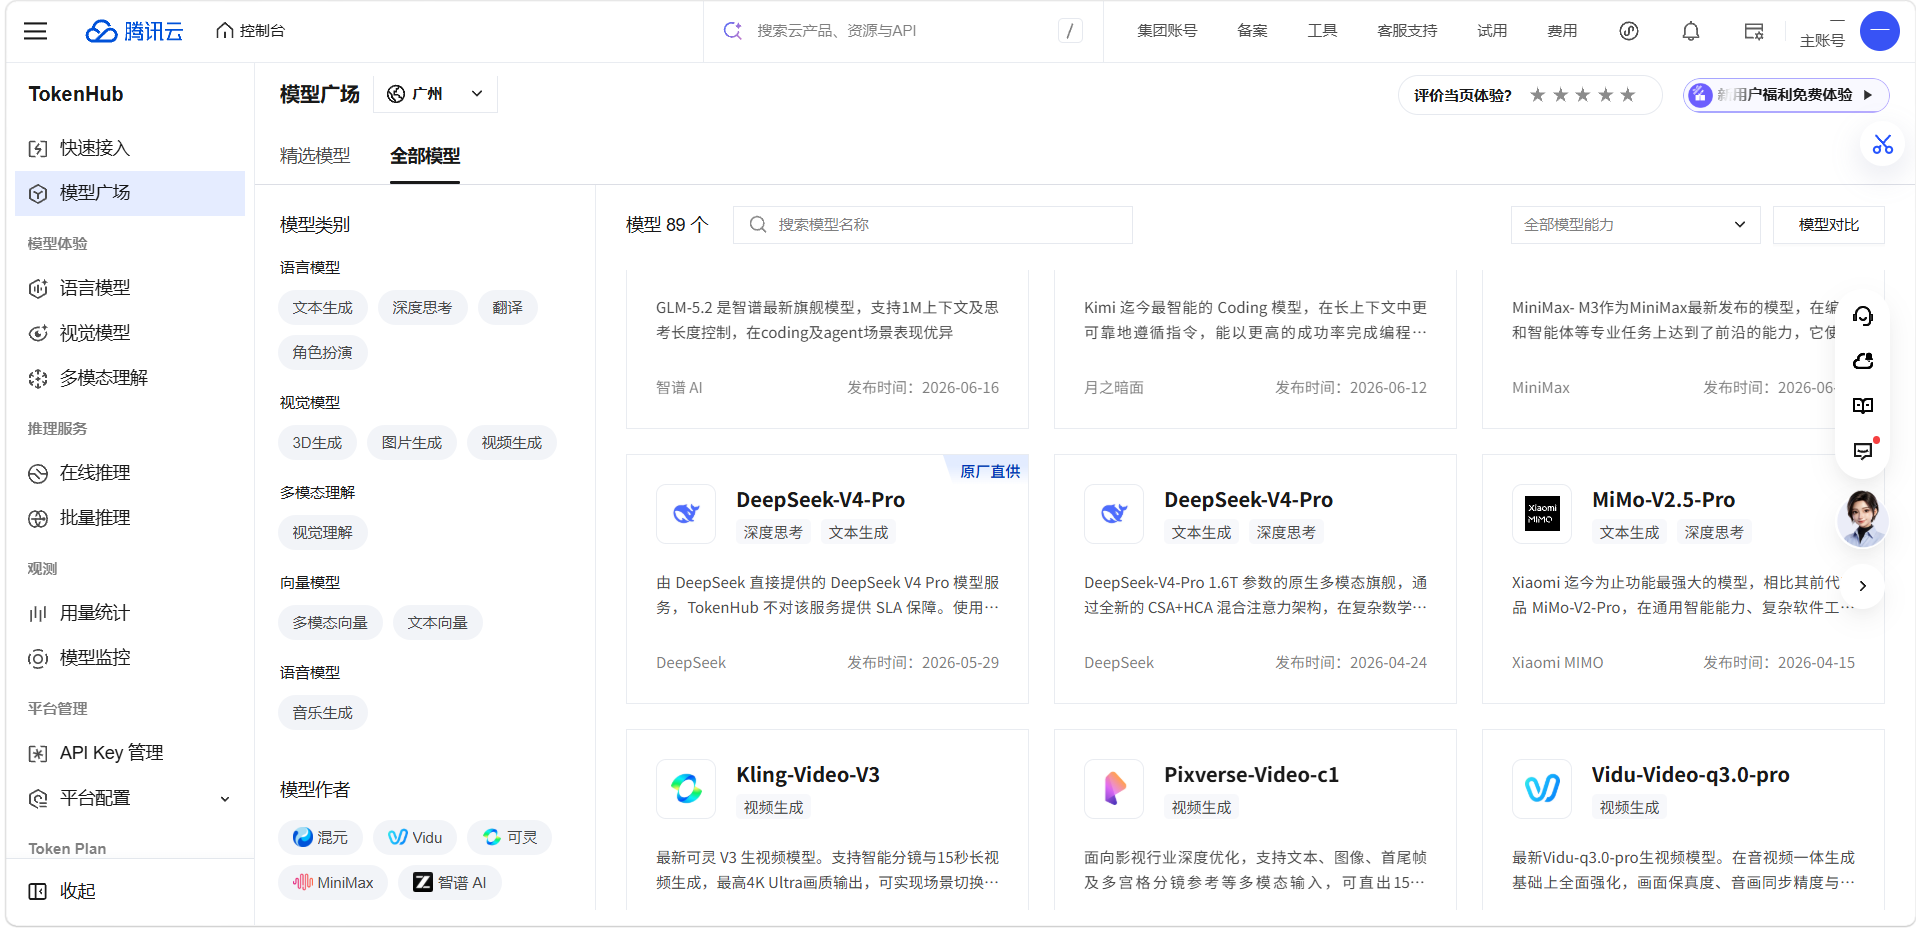Viewport: 1920px width, 930px height.
Task: Open 快速接入 in the sidebar
Action: 130,148
